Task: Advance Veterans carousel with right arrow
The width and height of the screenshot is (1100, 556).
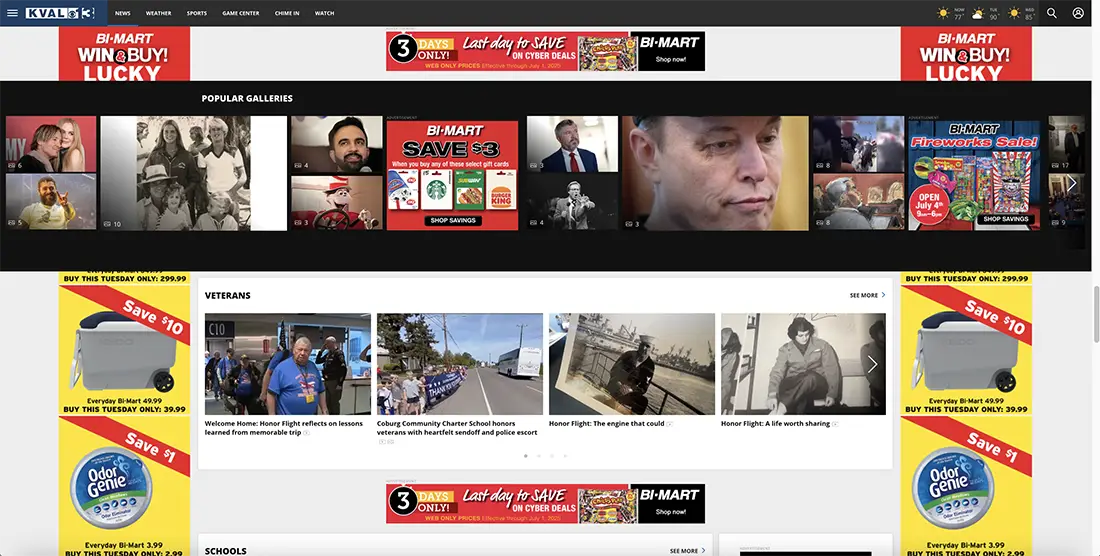Action: (872, 364)
